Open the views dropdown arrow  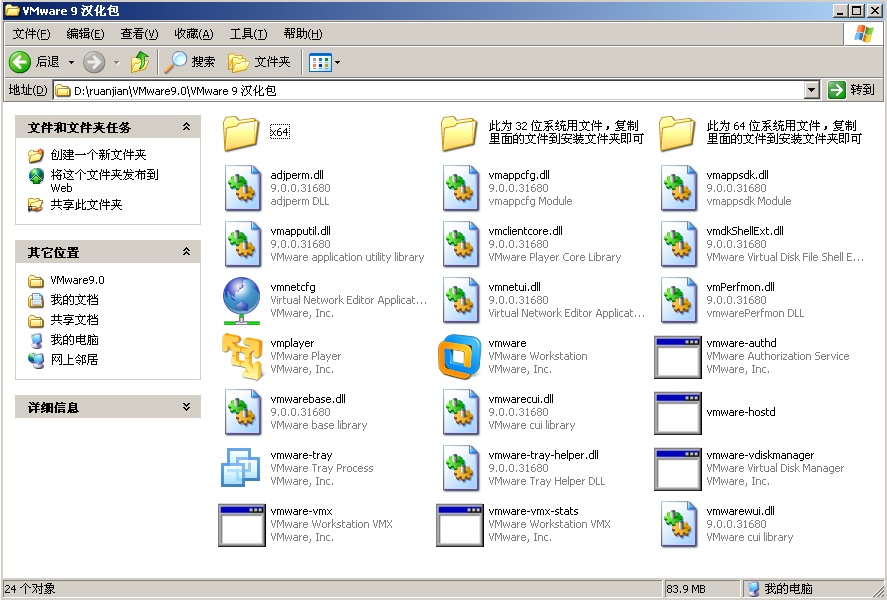click(338, 62)
